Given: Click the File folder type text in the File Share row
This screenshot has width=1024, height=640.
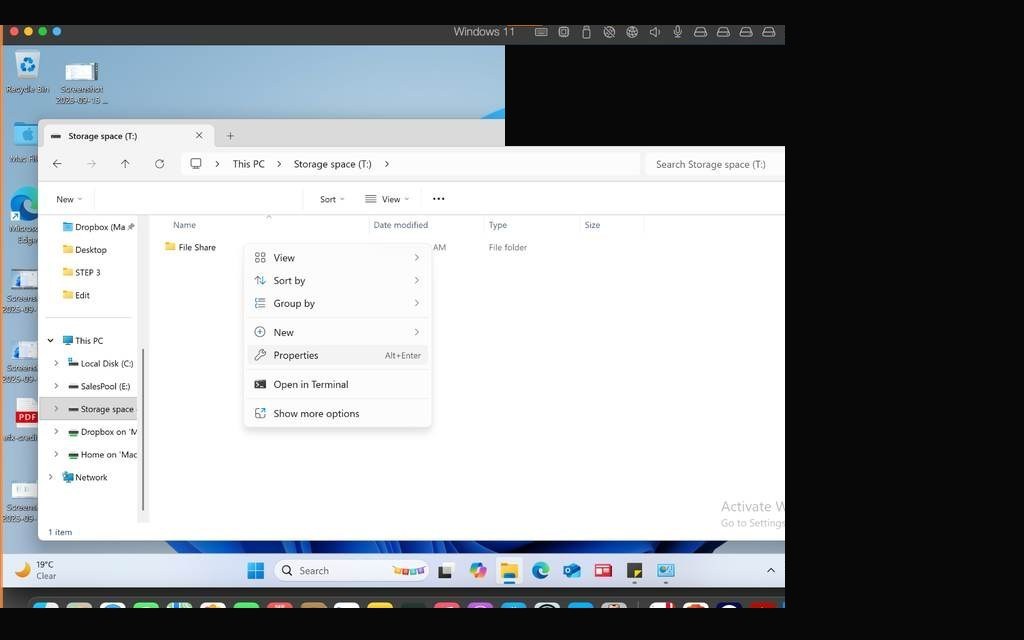Looking at the screenshot, I should (x=507, y=247).
